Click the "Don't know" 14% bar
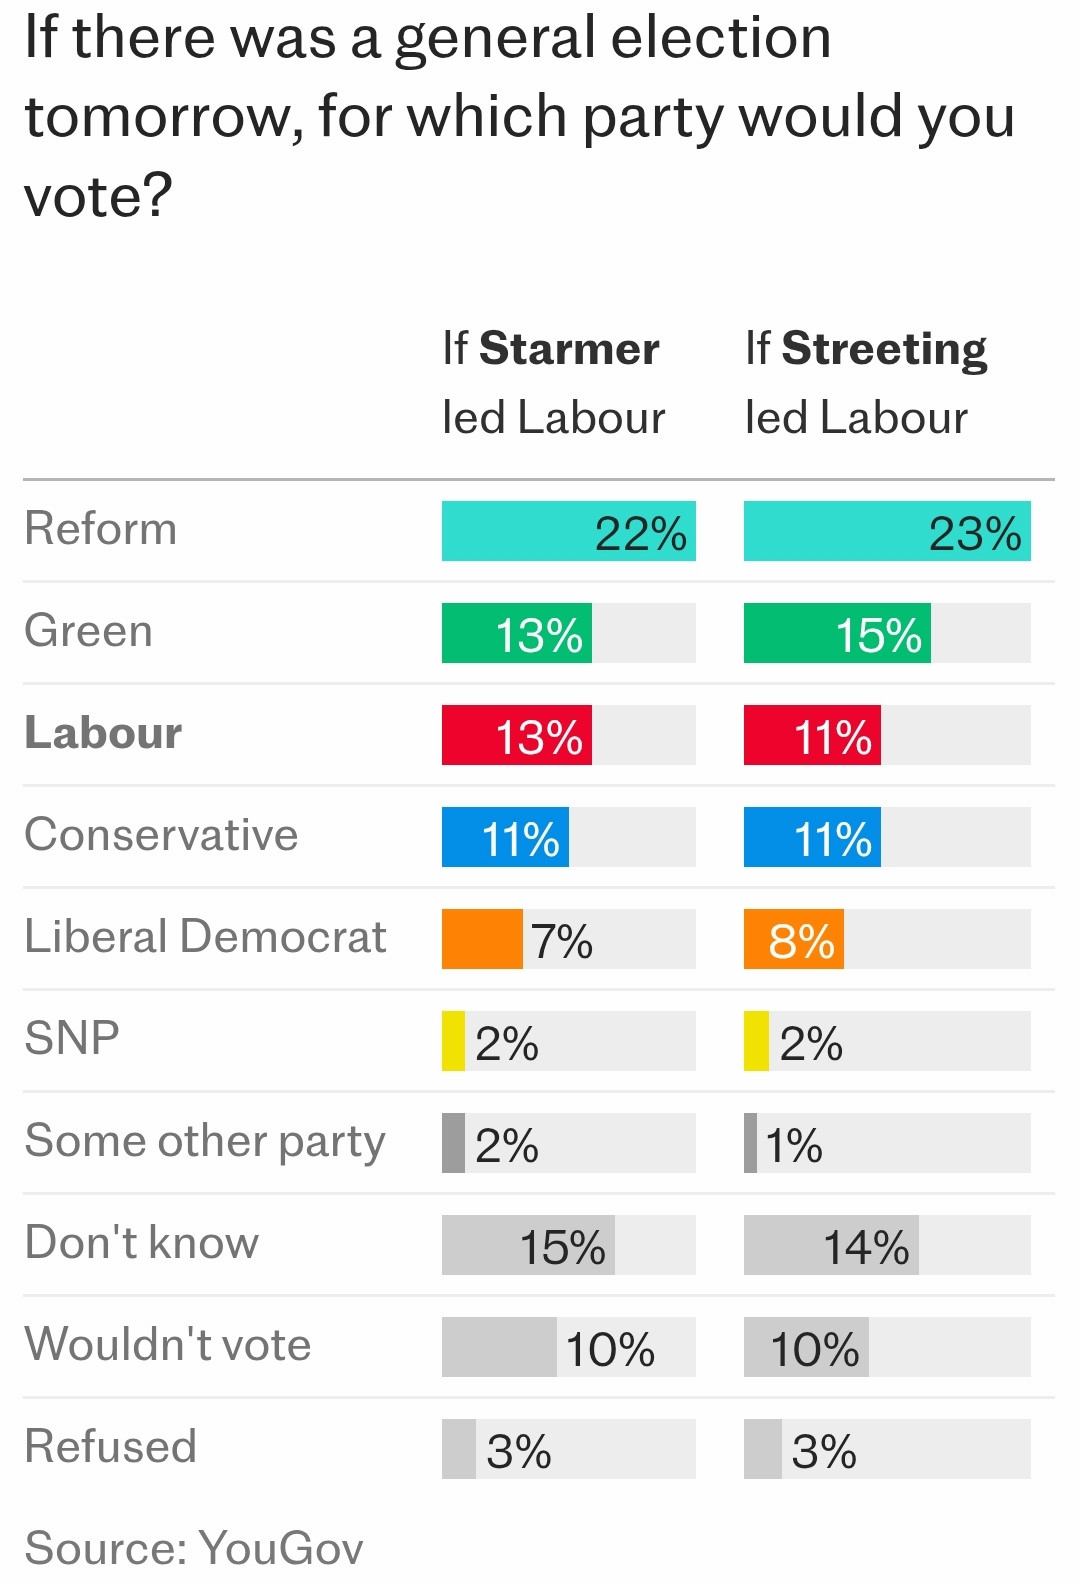 pyautogui.click(x=830, y=1245)
